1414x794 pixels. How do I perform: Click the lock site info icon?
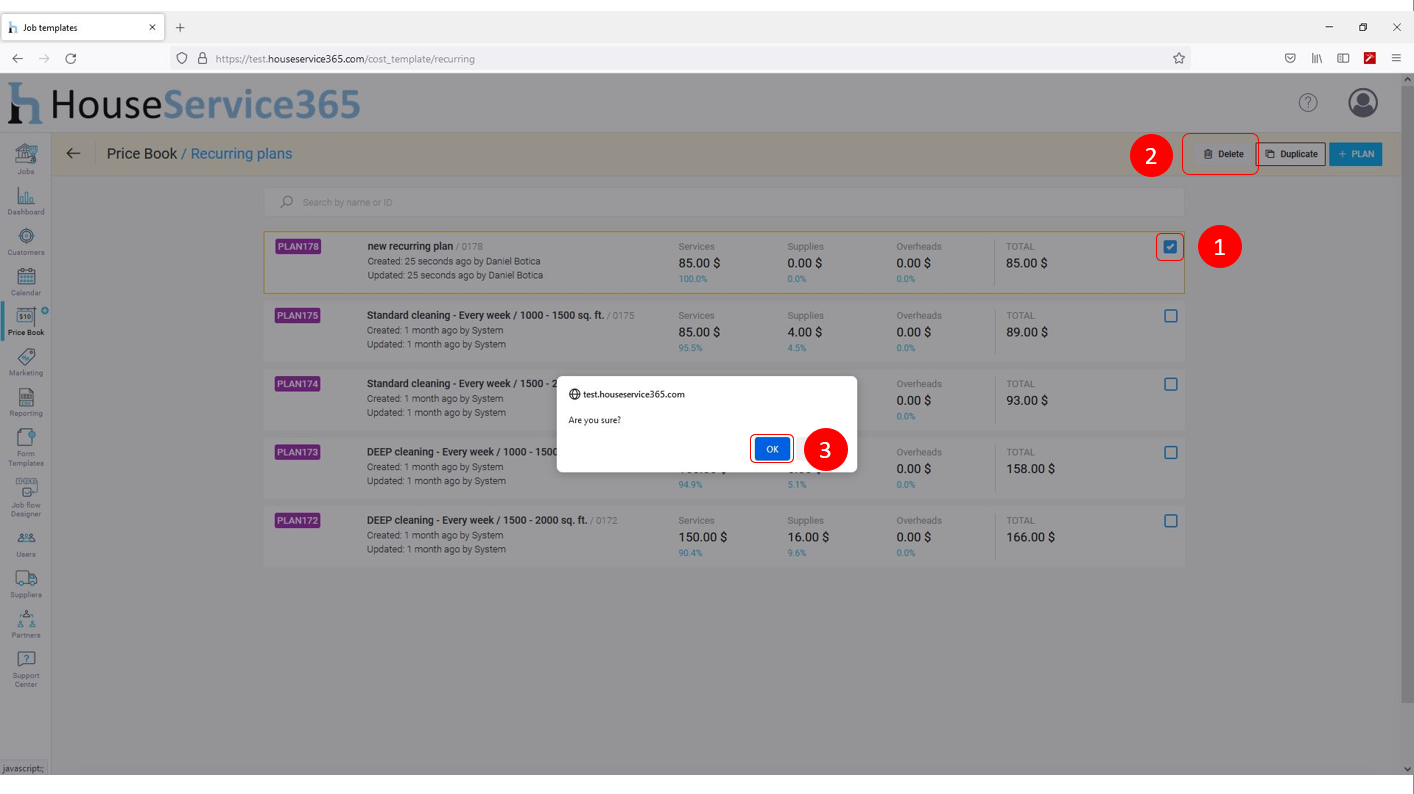pos(202,59)
